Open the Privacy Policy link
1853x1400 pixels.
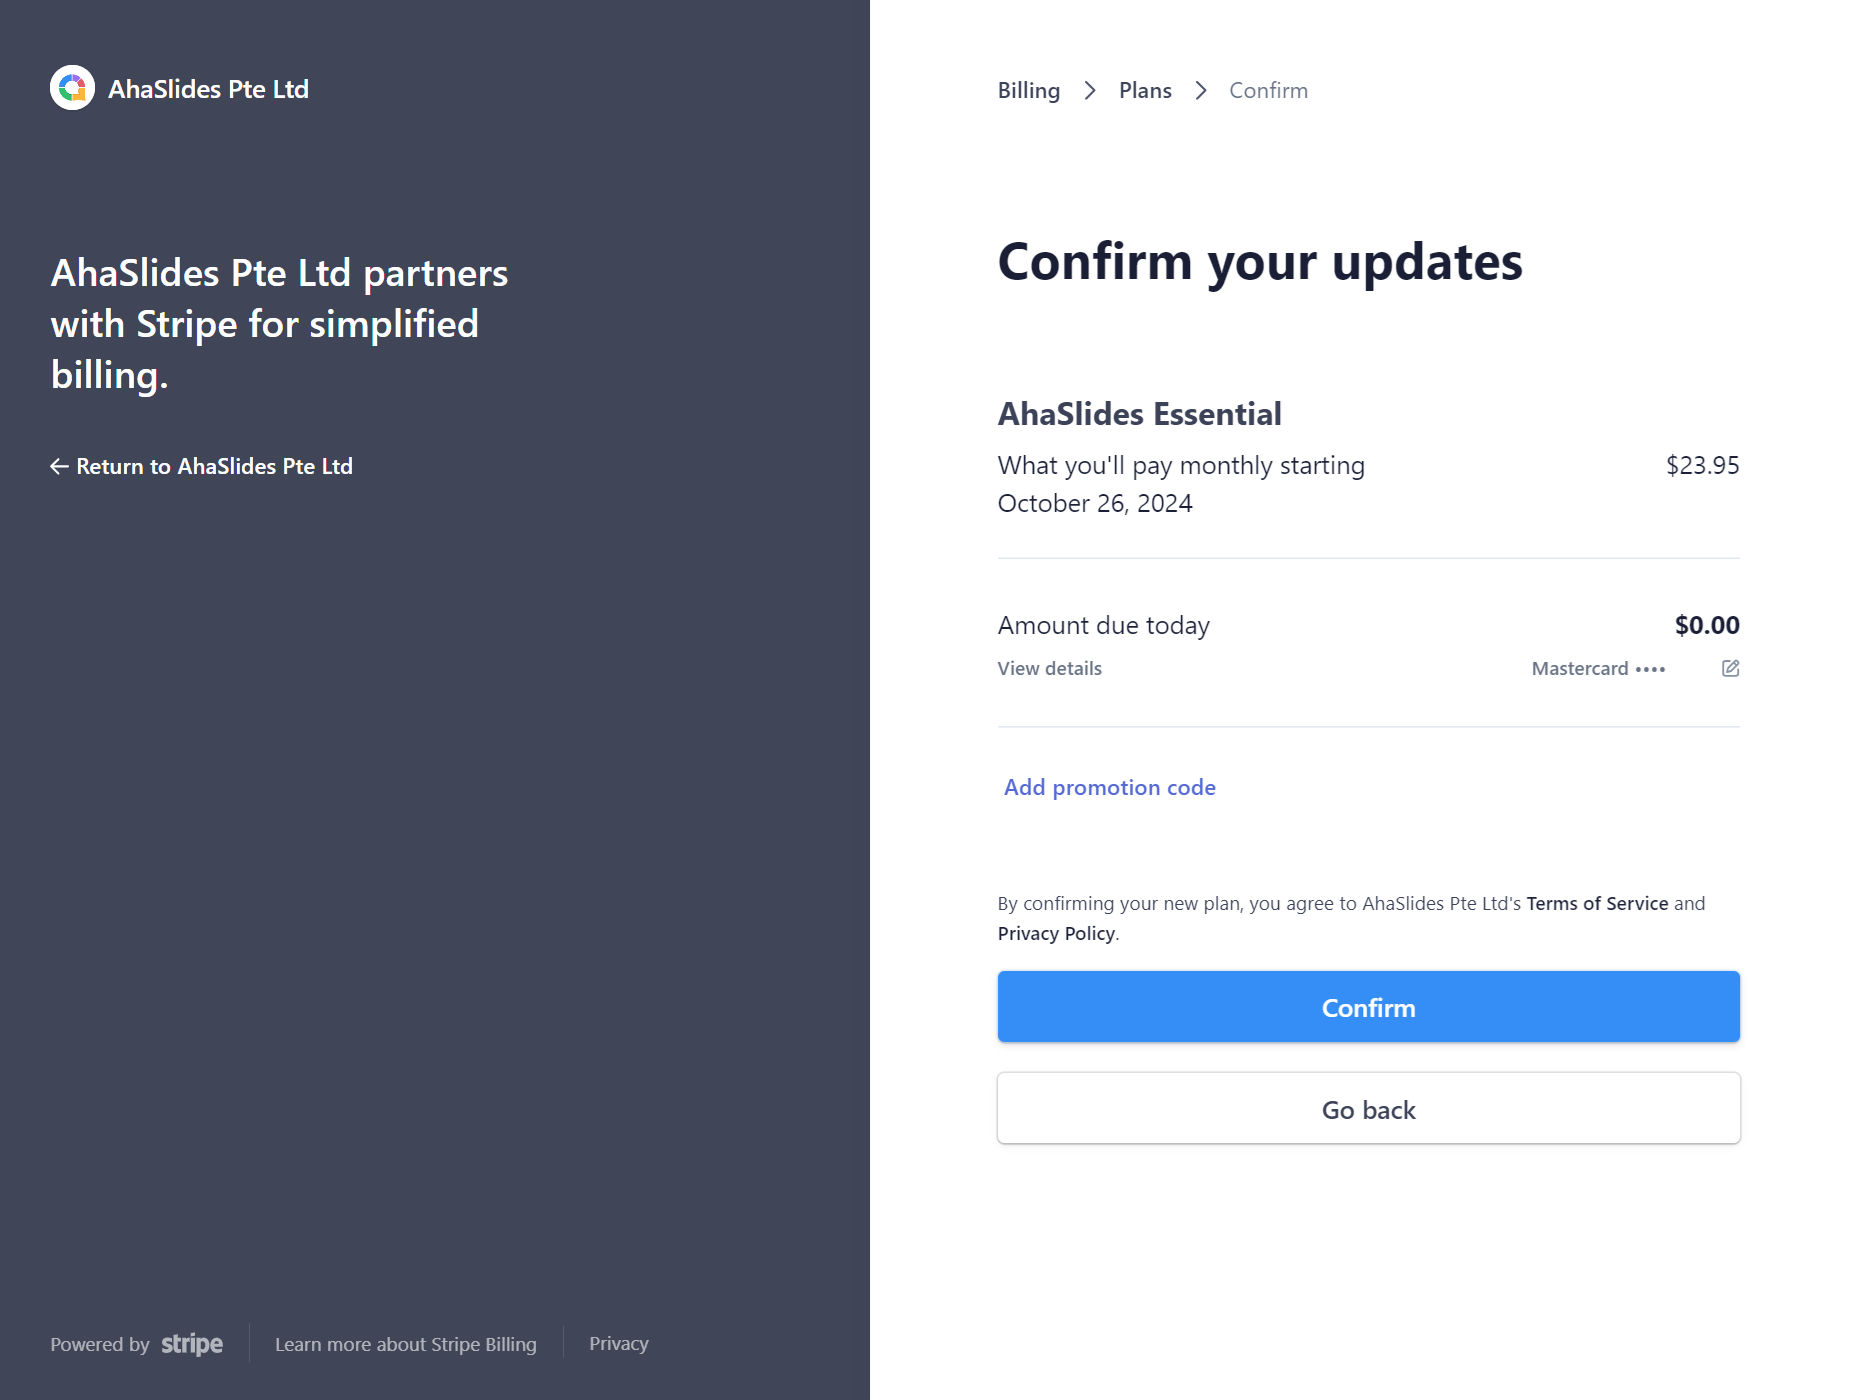[1056, 933]
